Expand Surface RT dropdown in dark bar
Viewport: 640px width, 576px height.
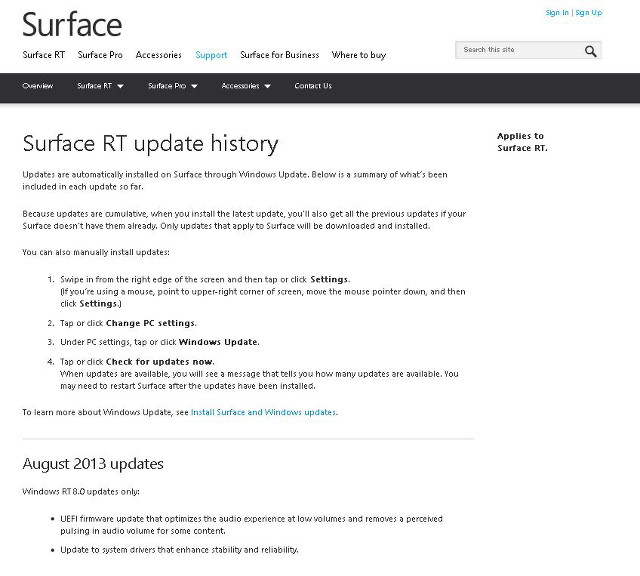[x=100, y=86]
